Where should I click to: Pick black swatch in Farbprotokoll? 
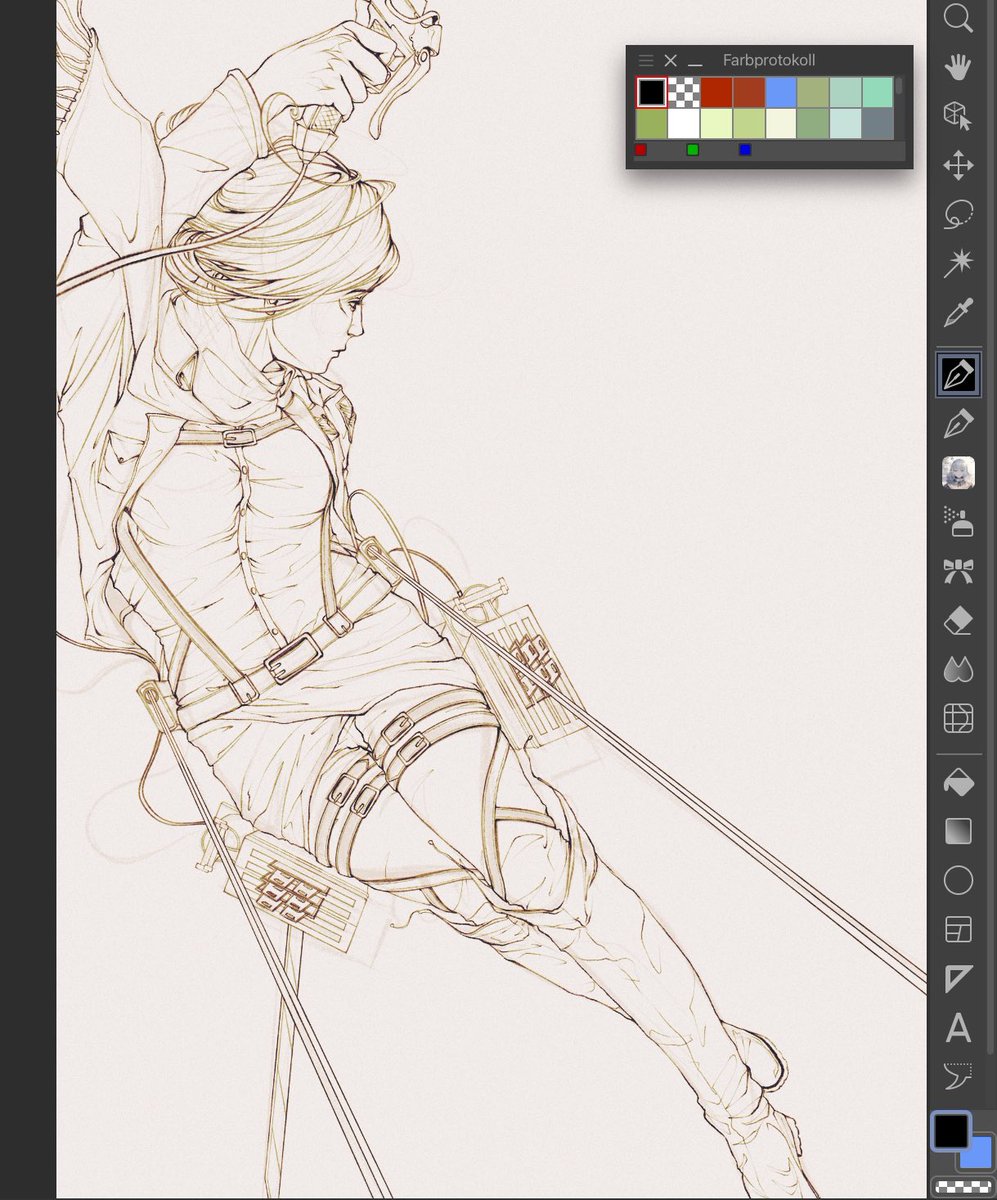(x=651, y=92)
